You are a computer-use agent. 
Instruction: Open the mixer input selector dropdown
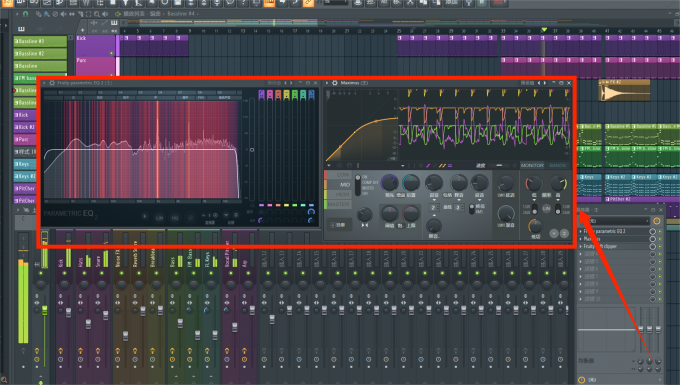coord(614,221)
